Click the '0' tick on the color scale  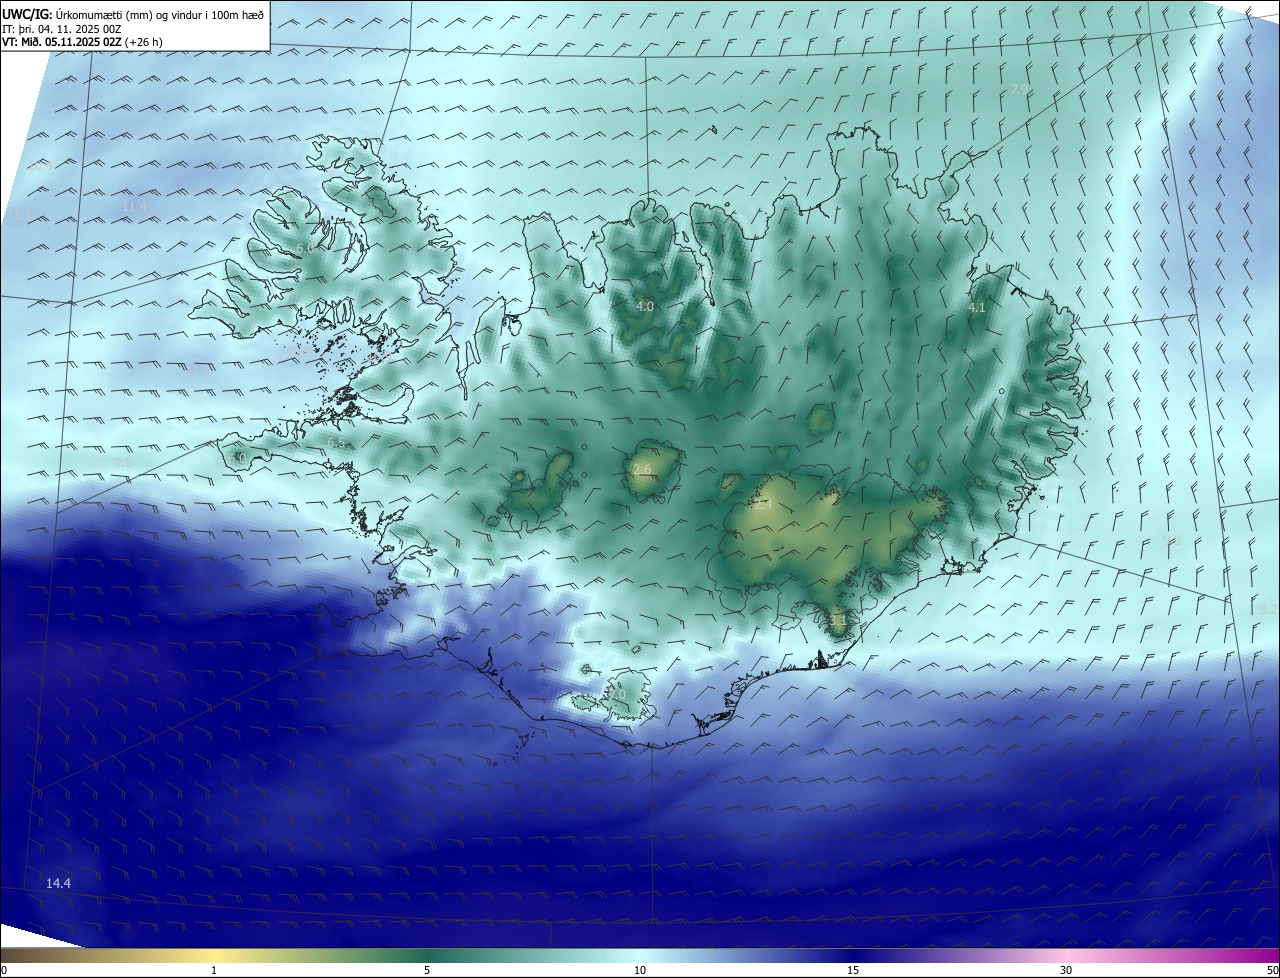point(4,970)
